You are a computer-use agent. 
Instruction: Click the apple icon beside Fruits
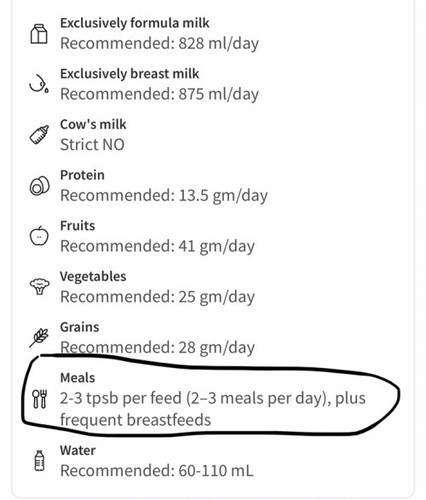pyautogui.click(x=39, y=236)
